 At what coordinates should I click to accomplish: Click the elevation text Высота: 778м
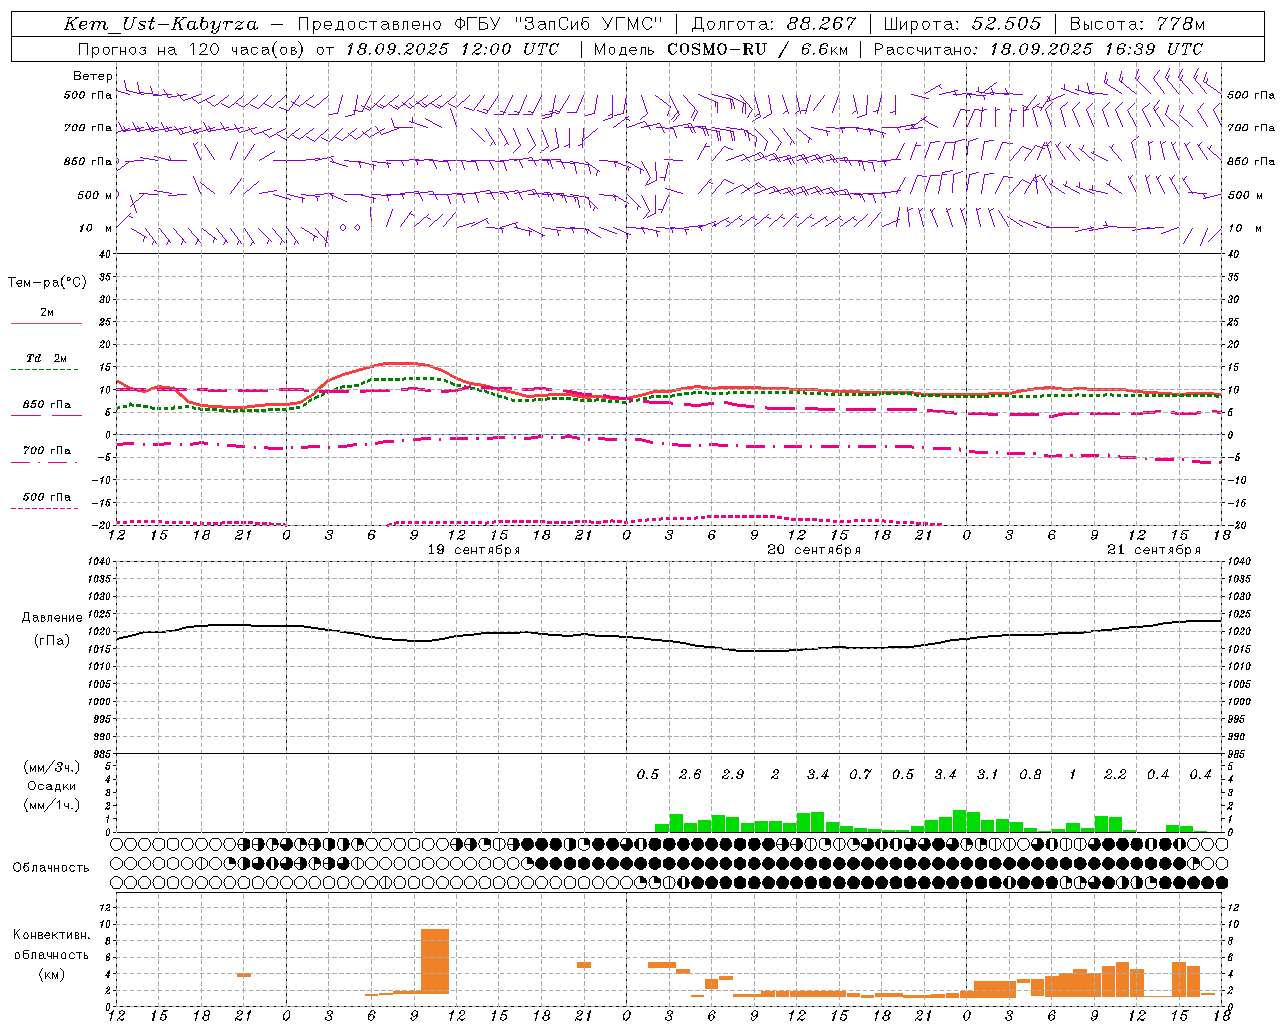[1138, 24]
